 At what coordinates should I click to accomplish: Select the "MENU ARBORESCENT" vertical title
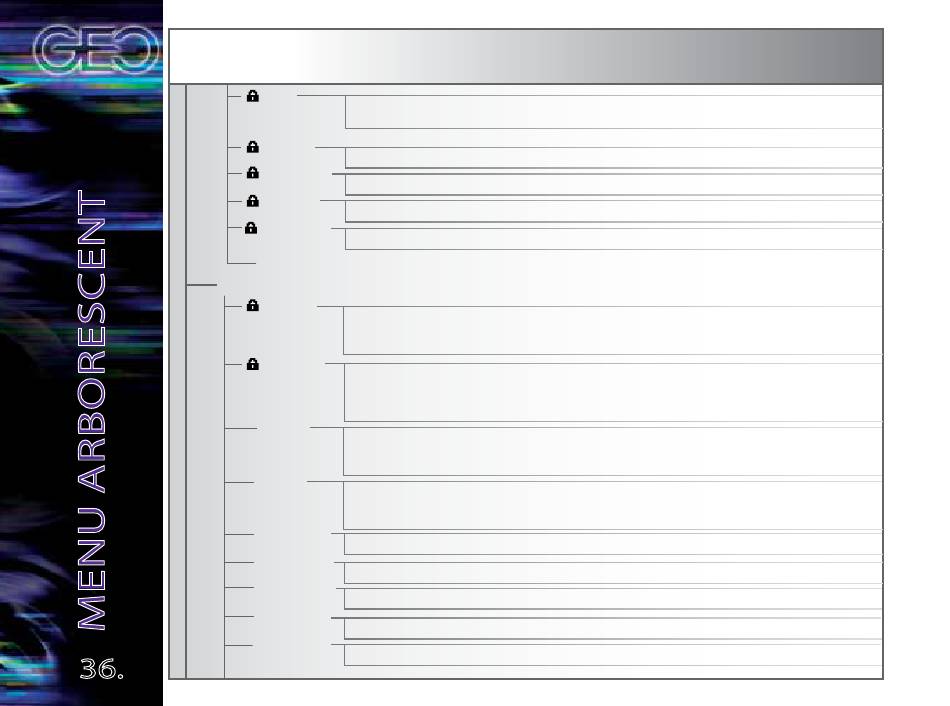pos(92,410)
